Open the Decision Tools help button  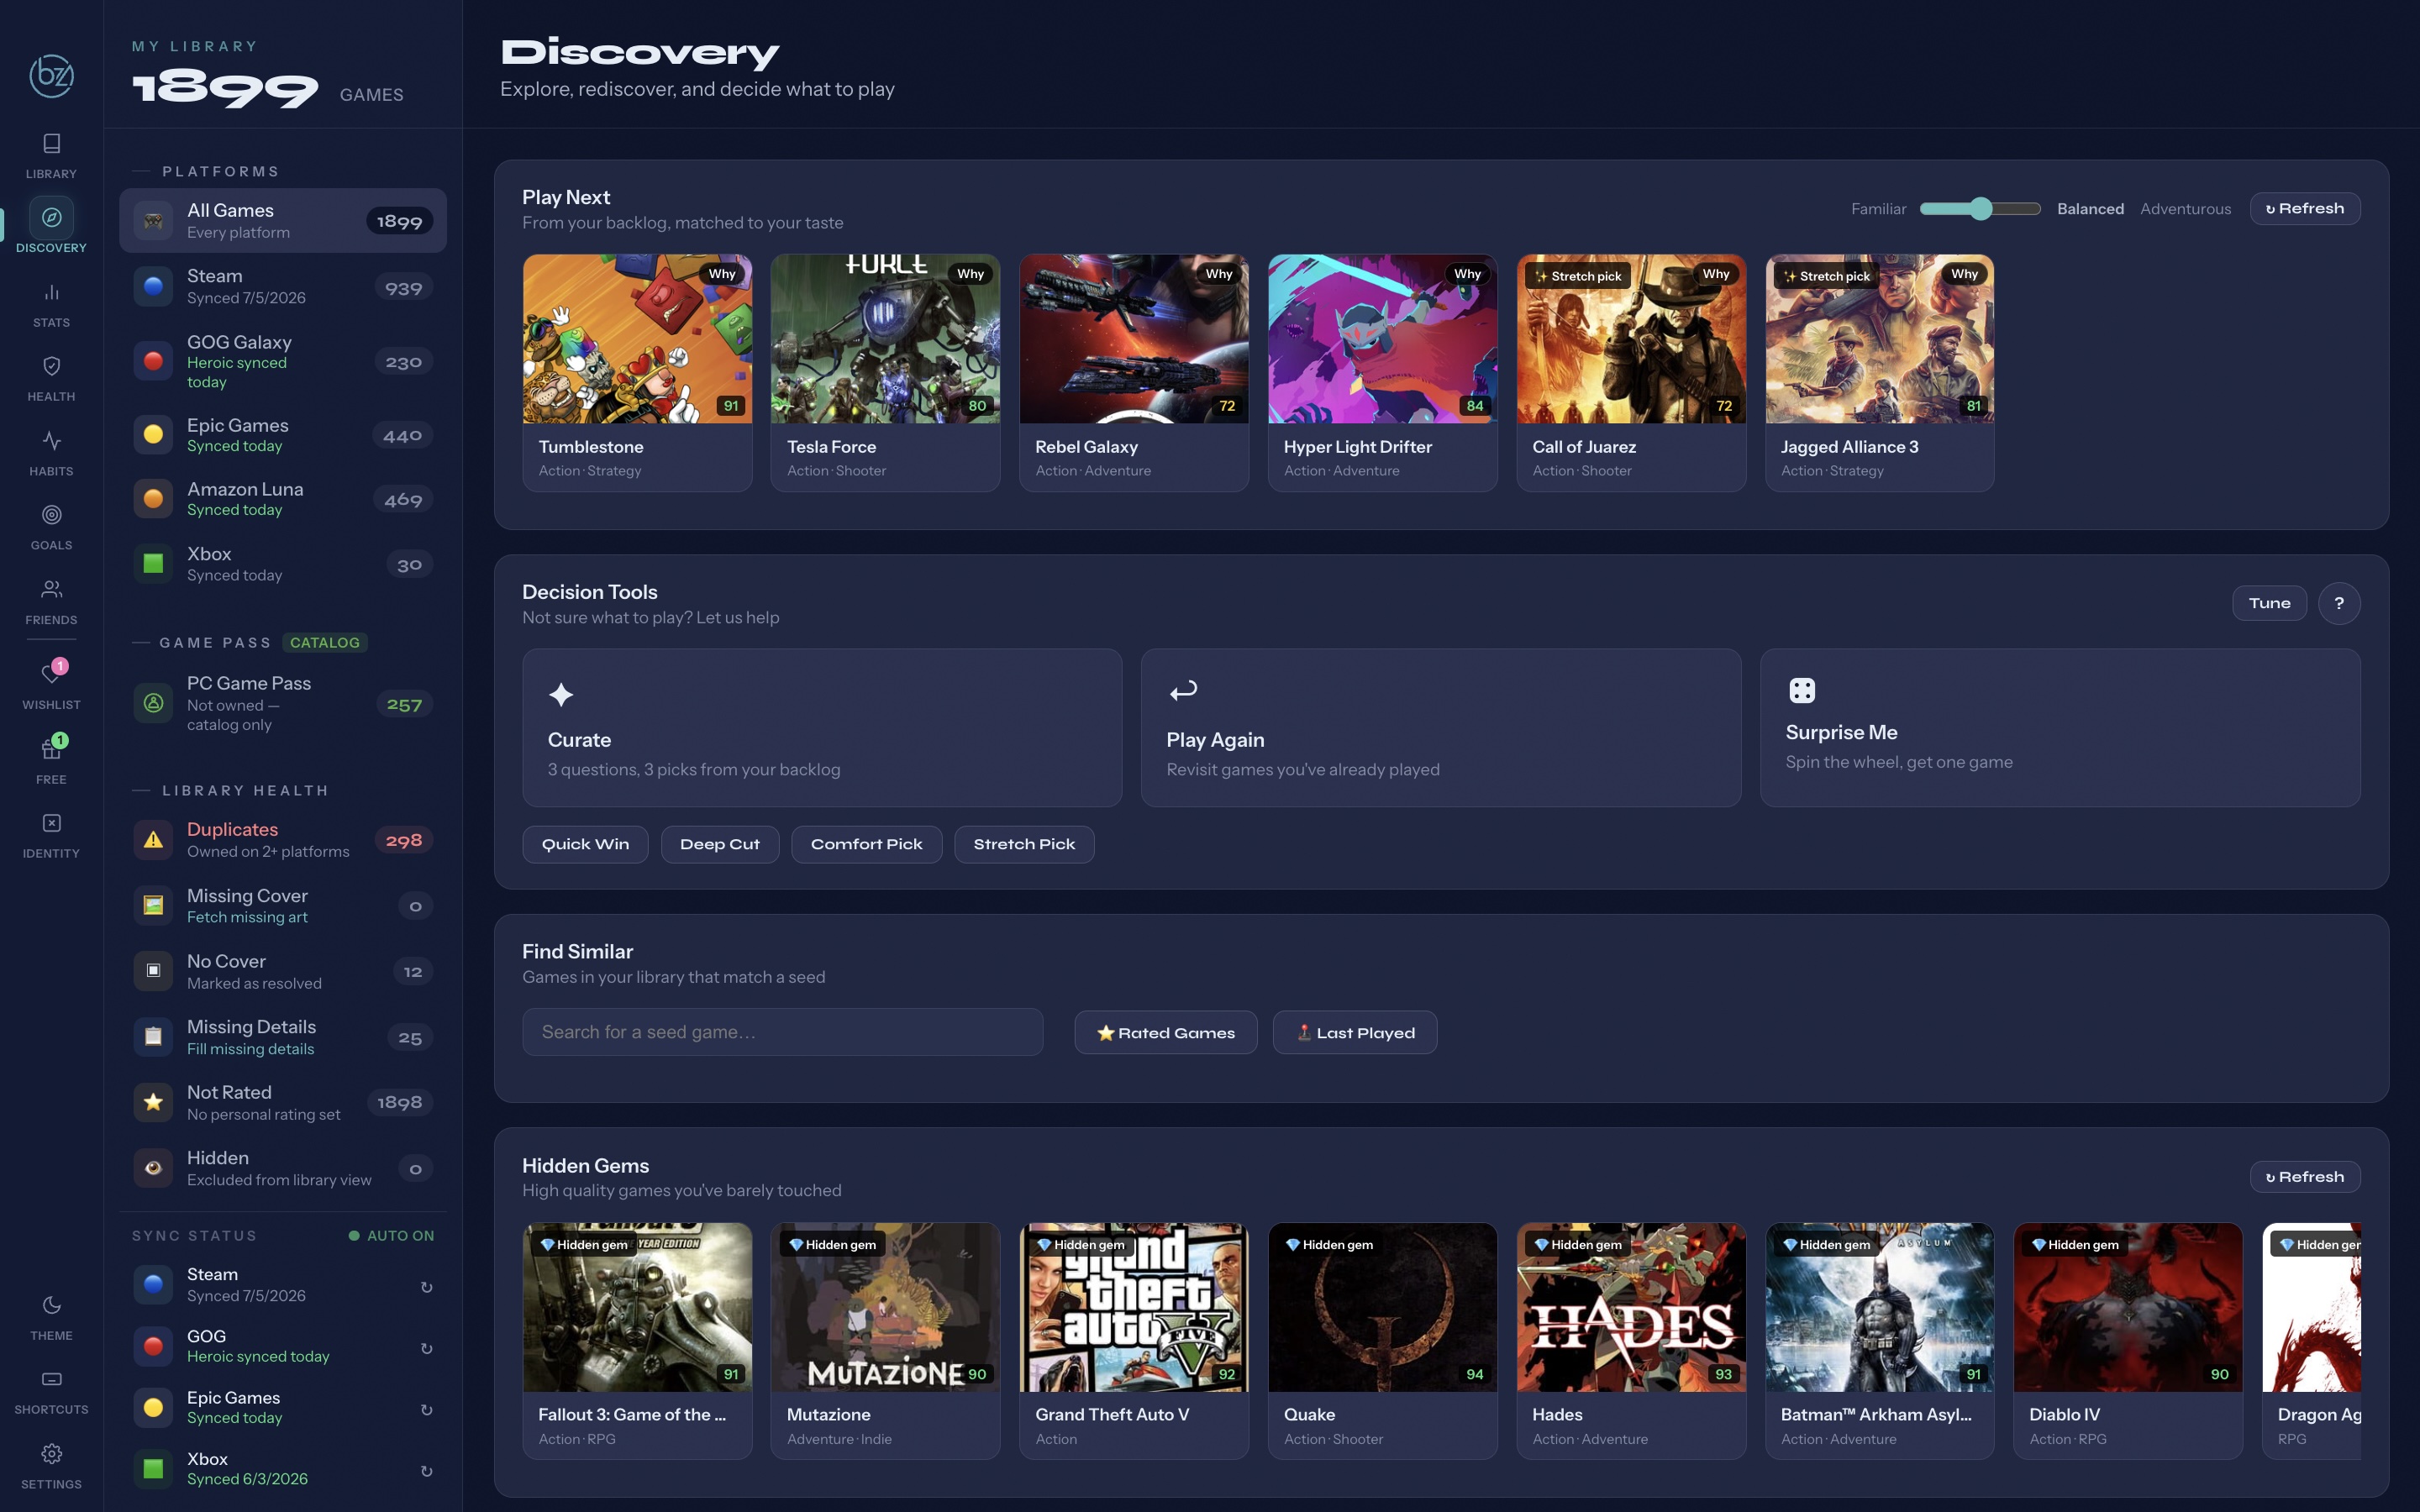click(x=2339, y=603)
